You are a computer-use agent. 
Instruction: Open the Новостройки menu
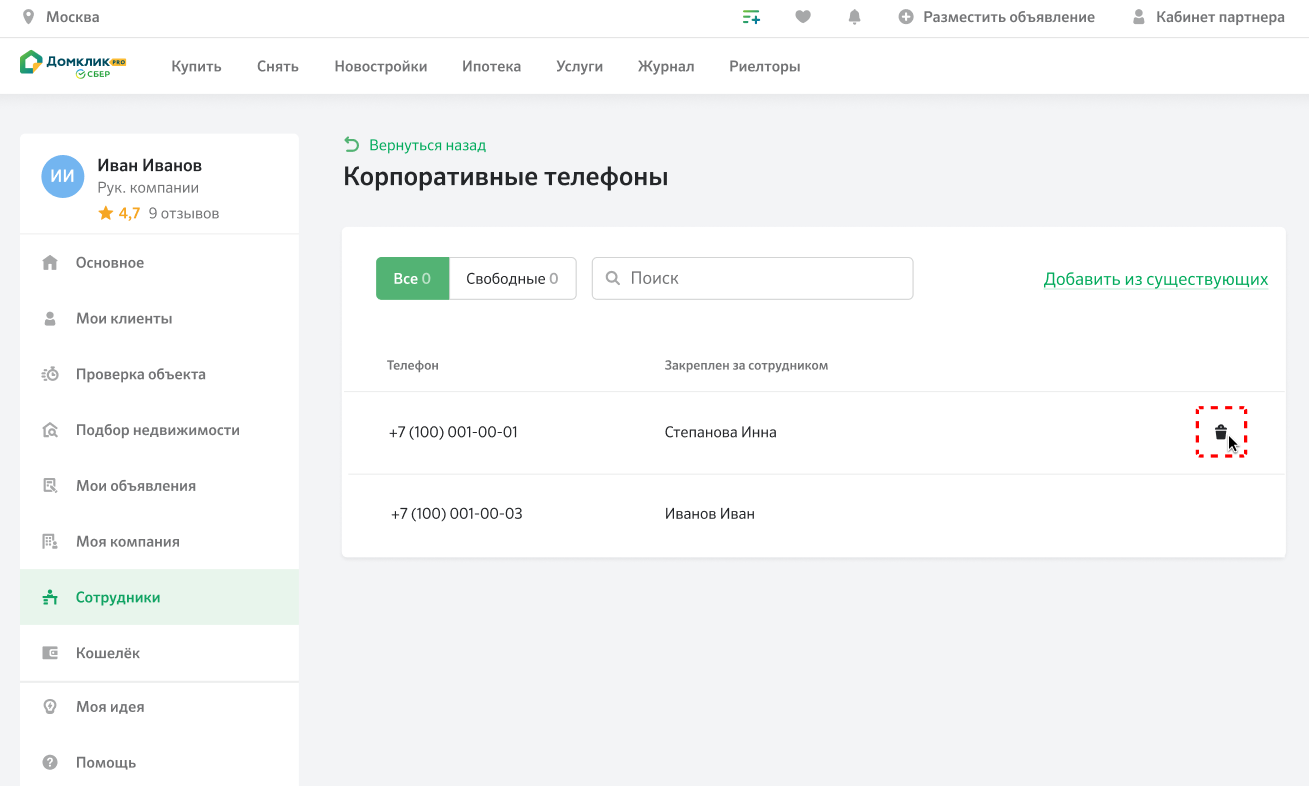(381, 67)
